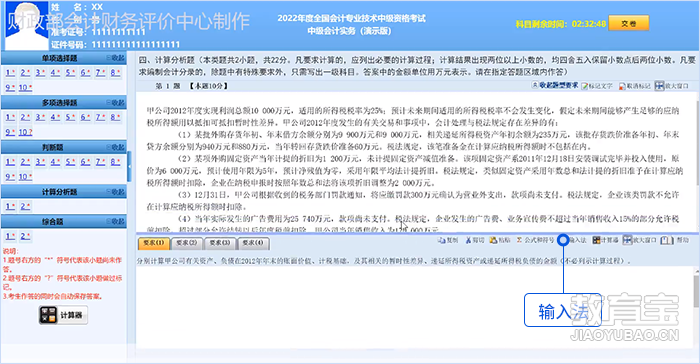Go to question 10 in 单项选择题

[25, 88]
